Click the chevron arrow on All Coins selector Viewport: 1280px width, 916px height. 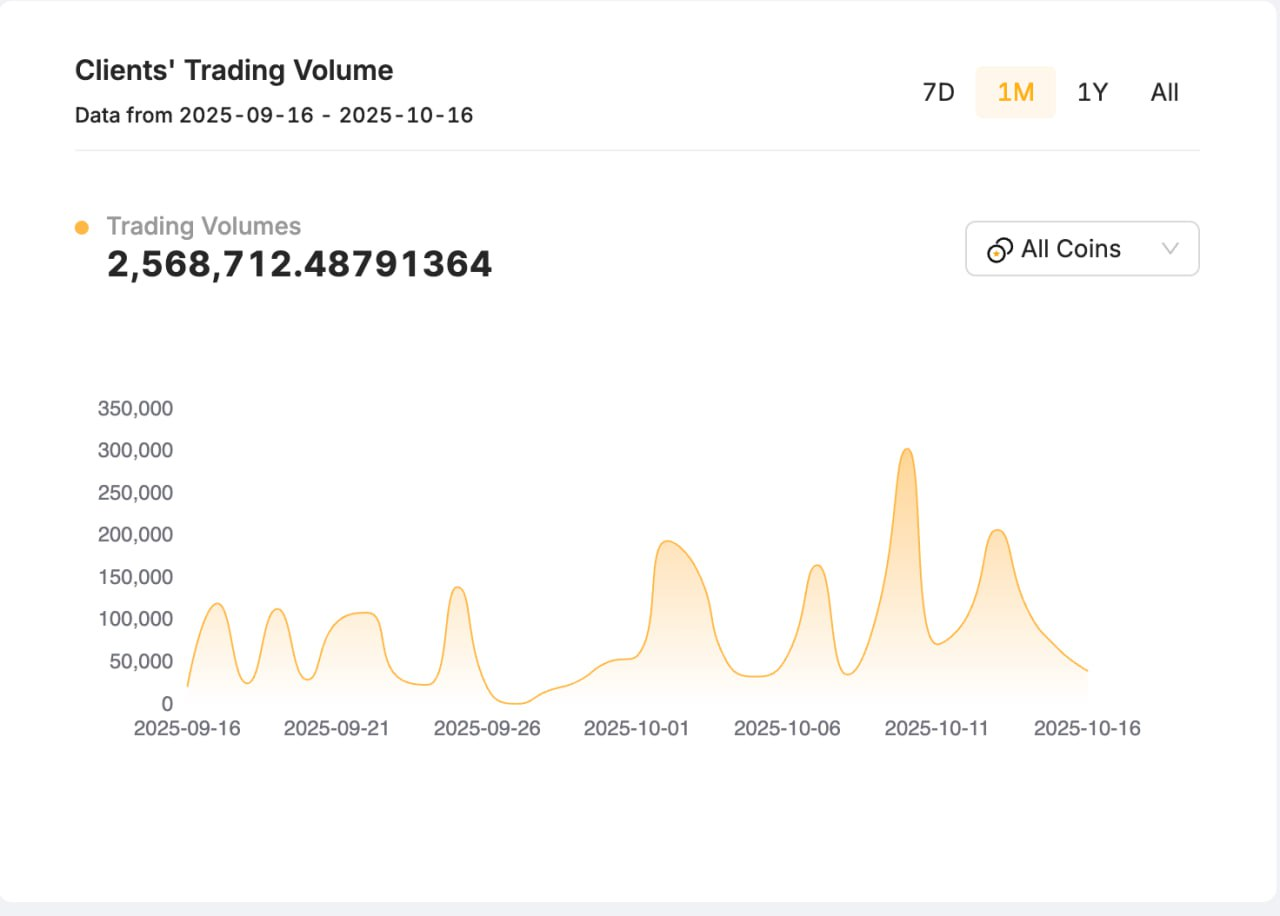[x=1170, y=249]
